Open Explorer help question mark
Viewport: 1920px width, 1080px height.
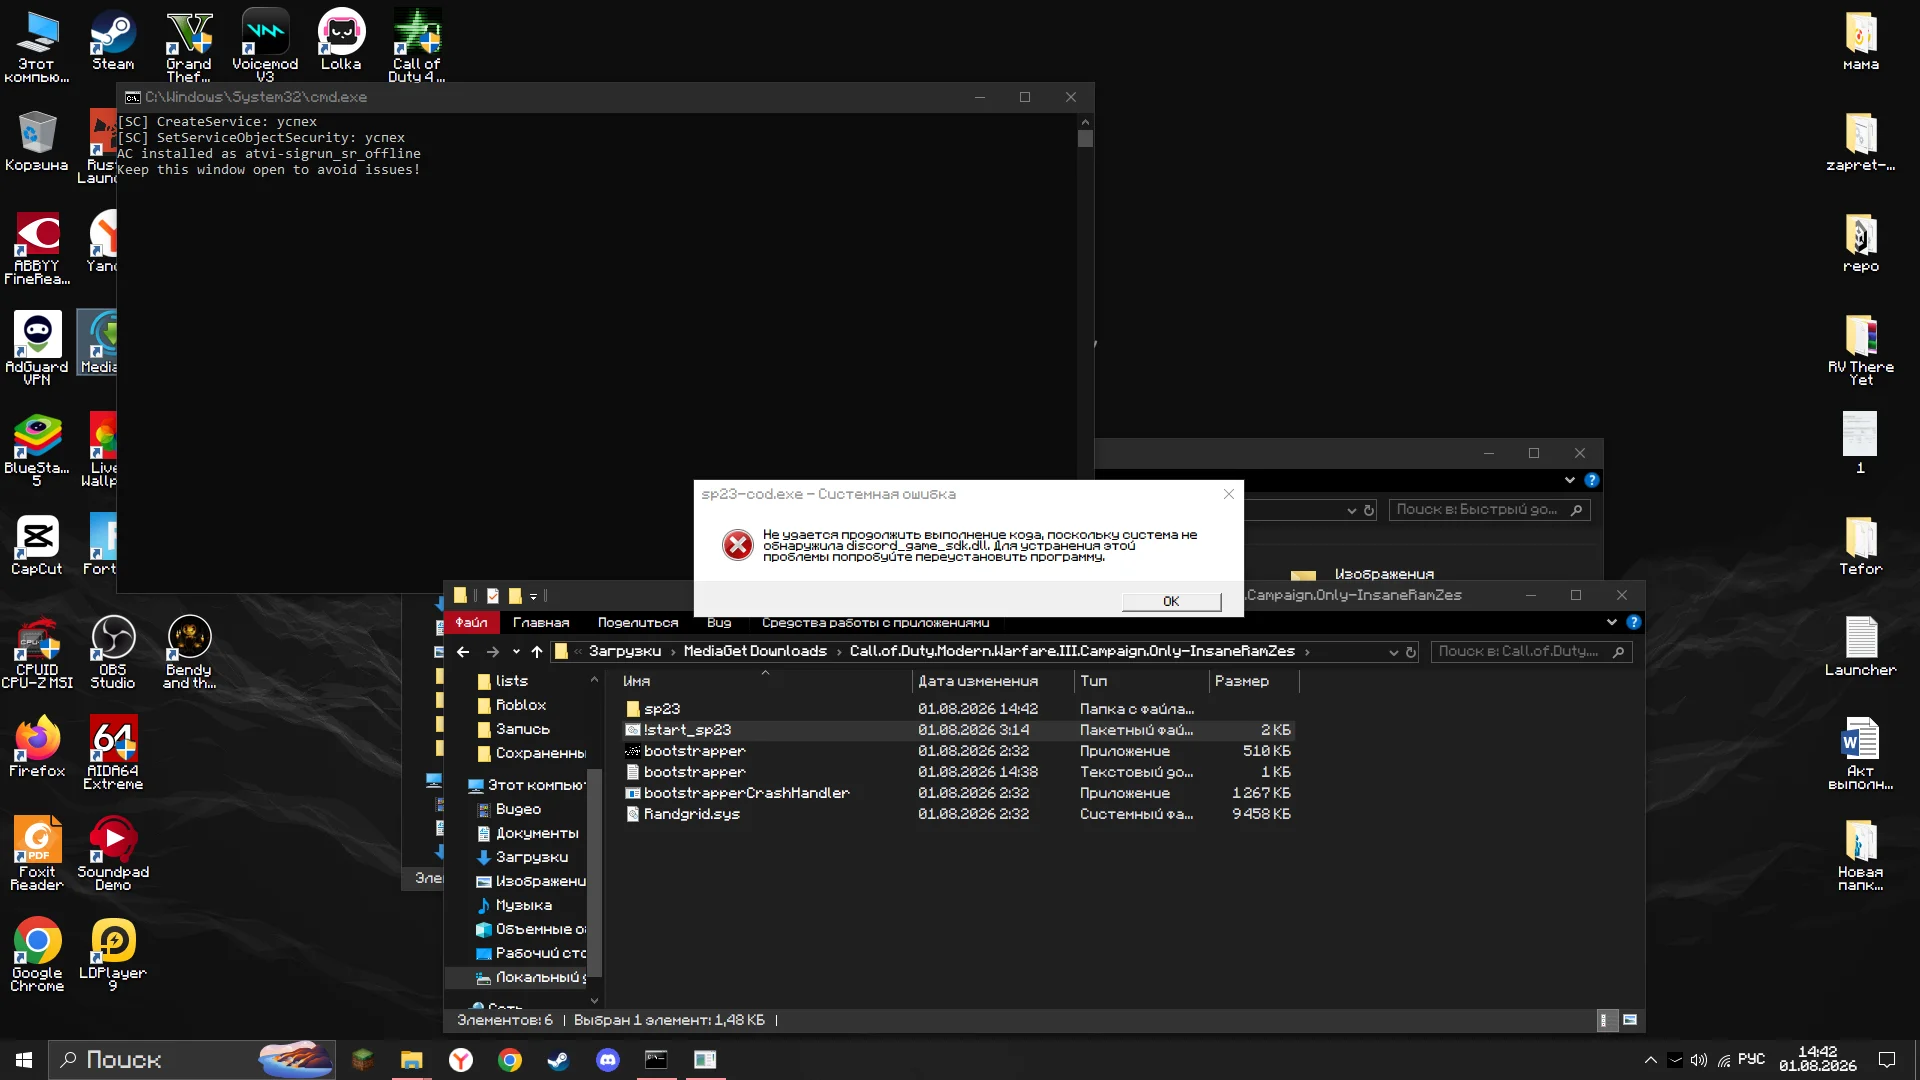pyautogui.click(x=1634, y=623)
